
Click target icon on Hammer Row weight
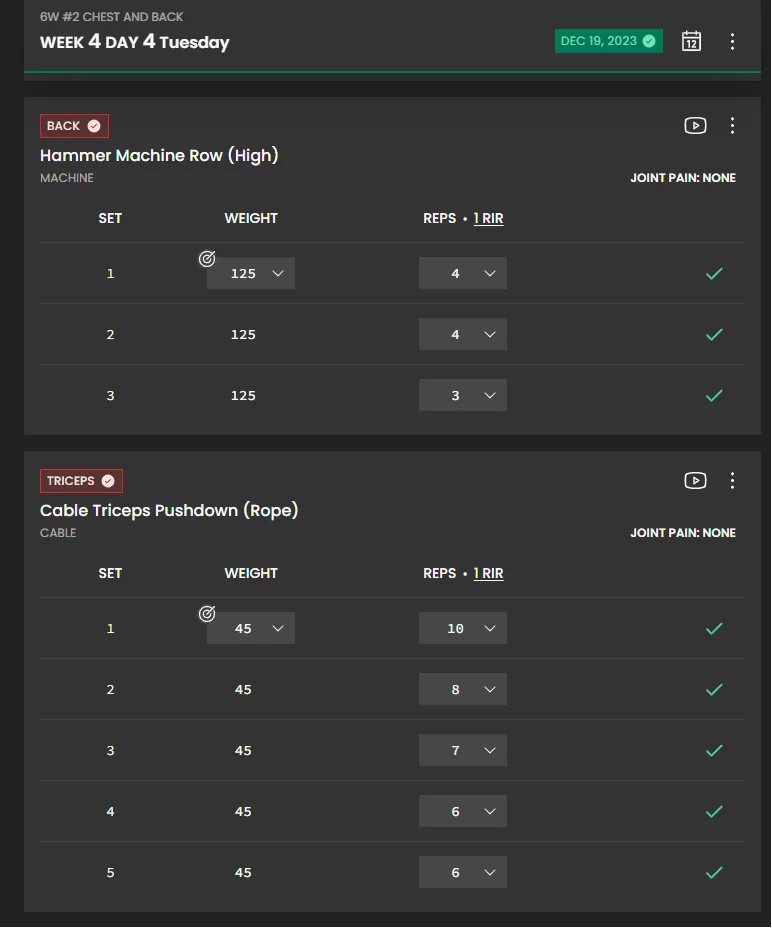[207, 259]
